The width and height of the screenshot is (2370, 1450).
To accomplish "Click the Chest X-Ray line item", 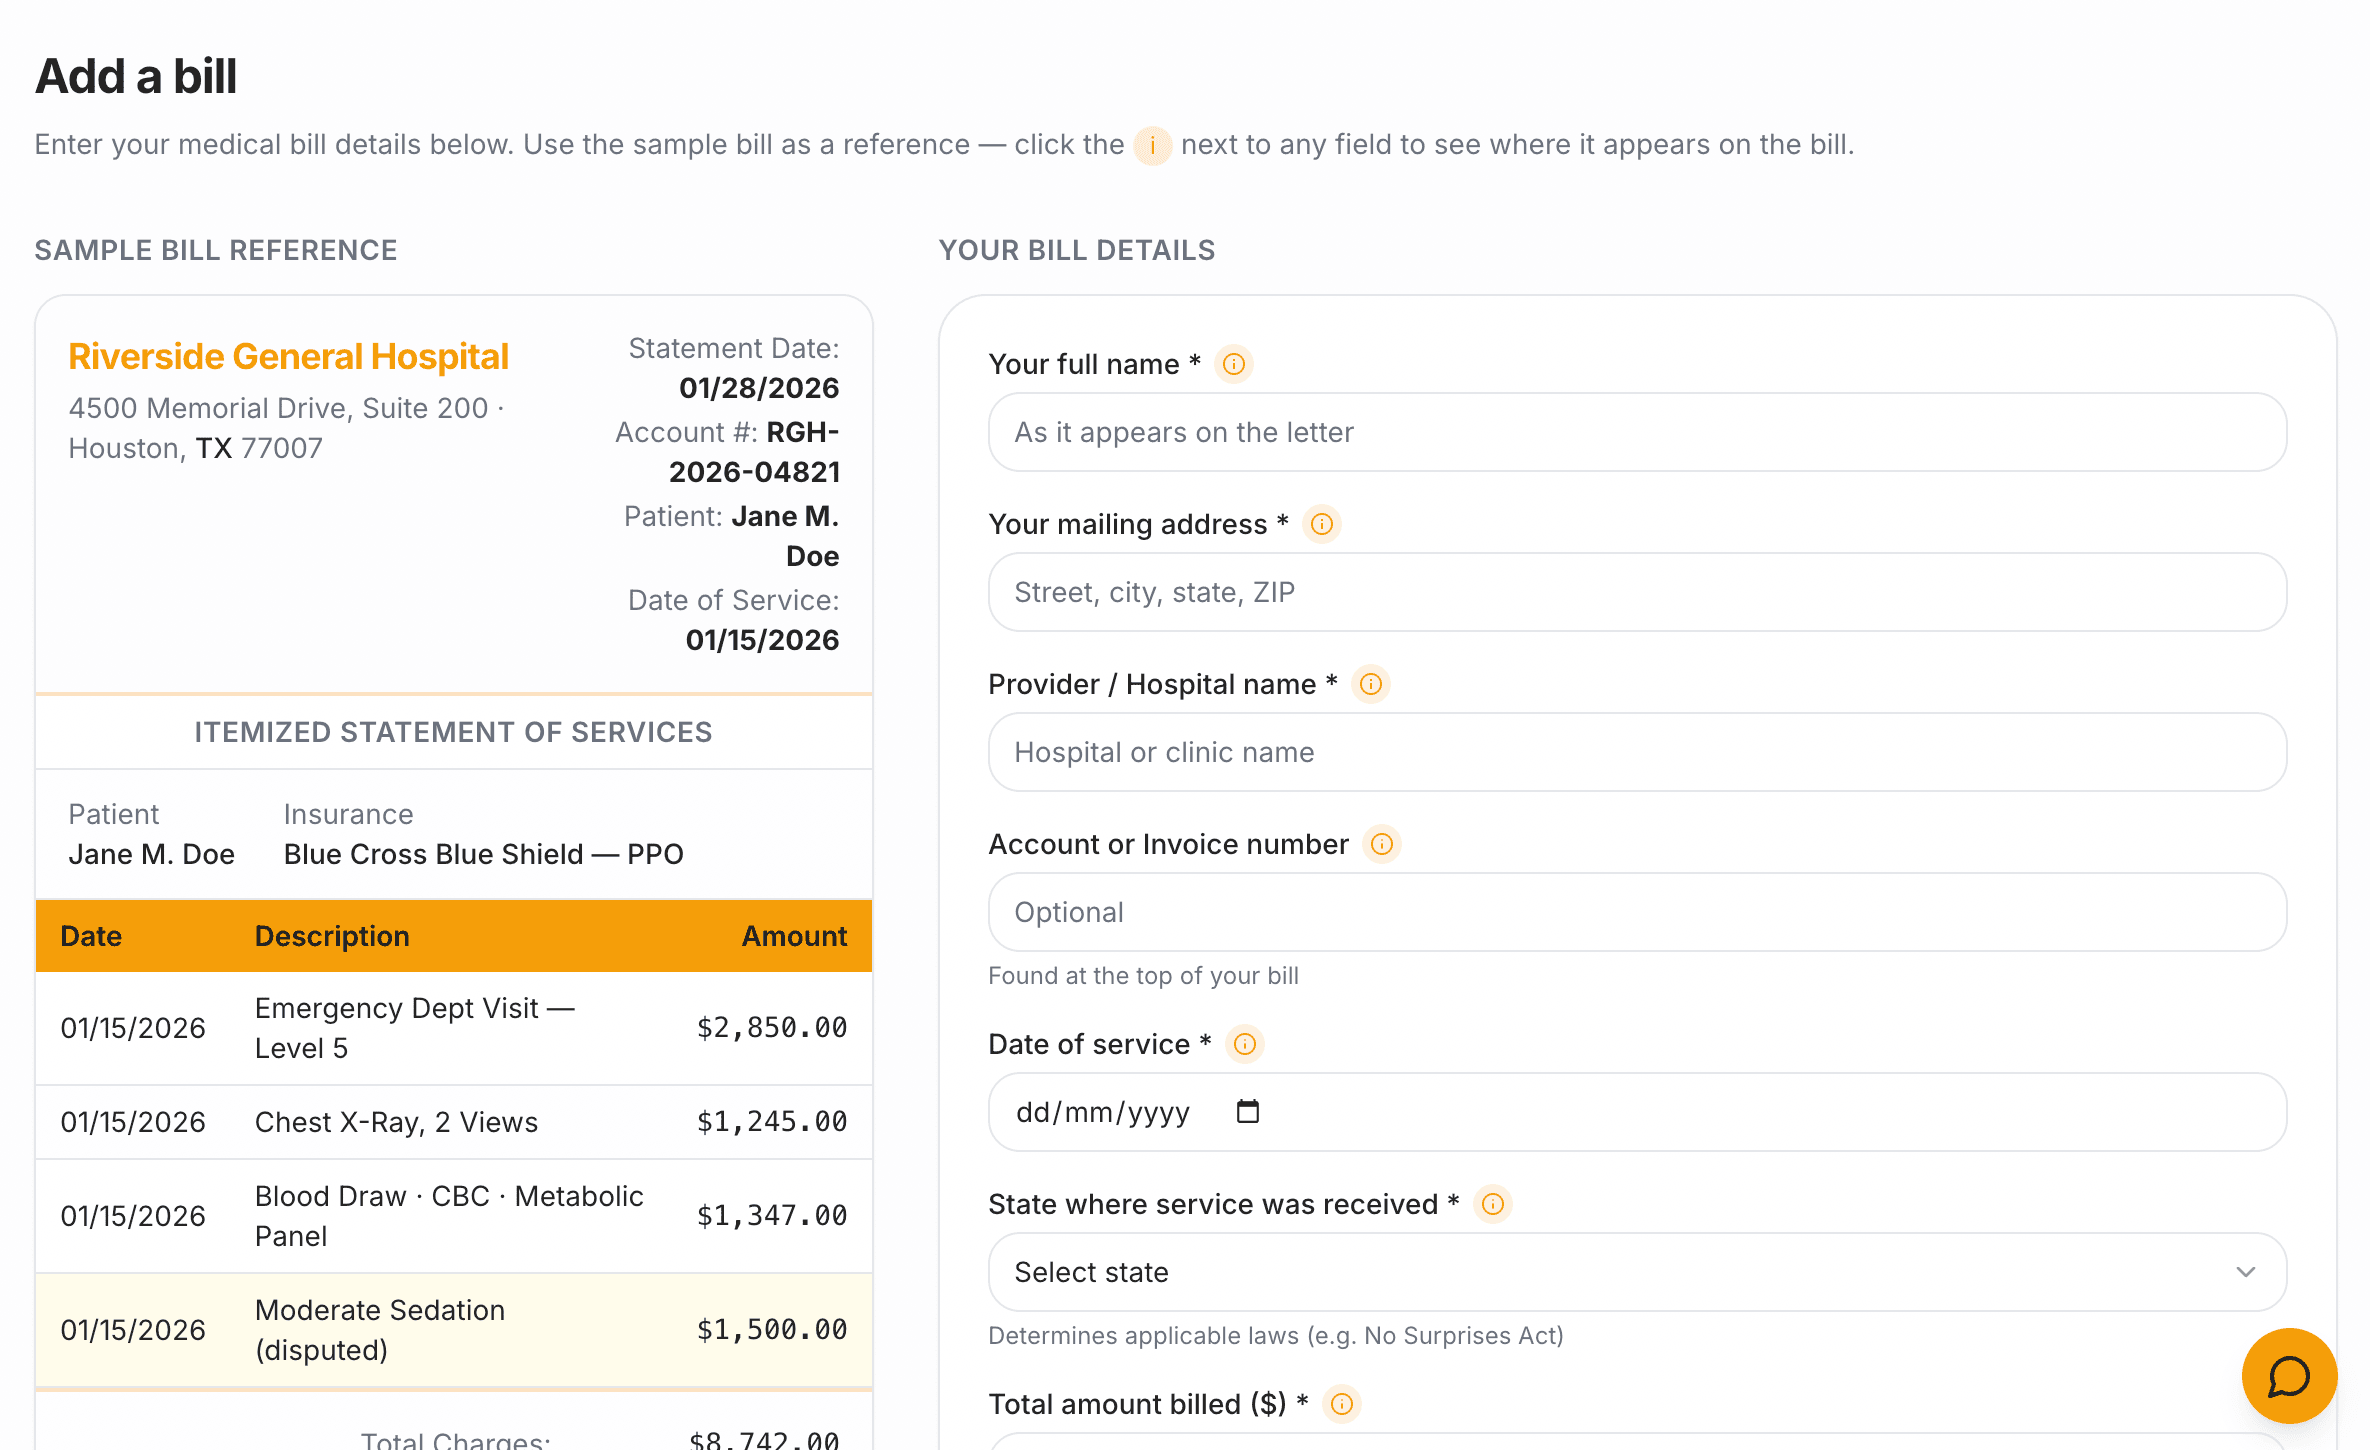I will point(455,1121).
